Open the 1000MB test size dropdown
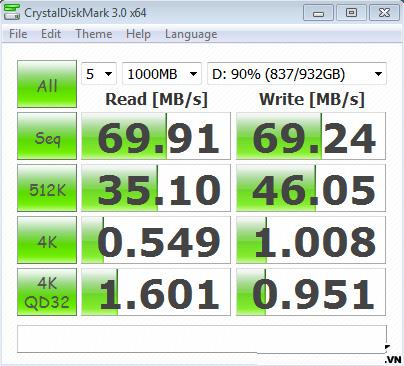Image resolution: width=404 pixels, height=366 pixels. pyautogui.click(x=162, y=74)
